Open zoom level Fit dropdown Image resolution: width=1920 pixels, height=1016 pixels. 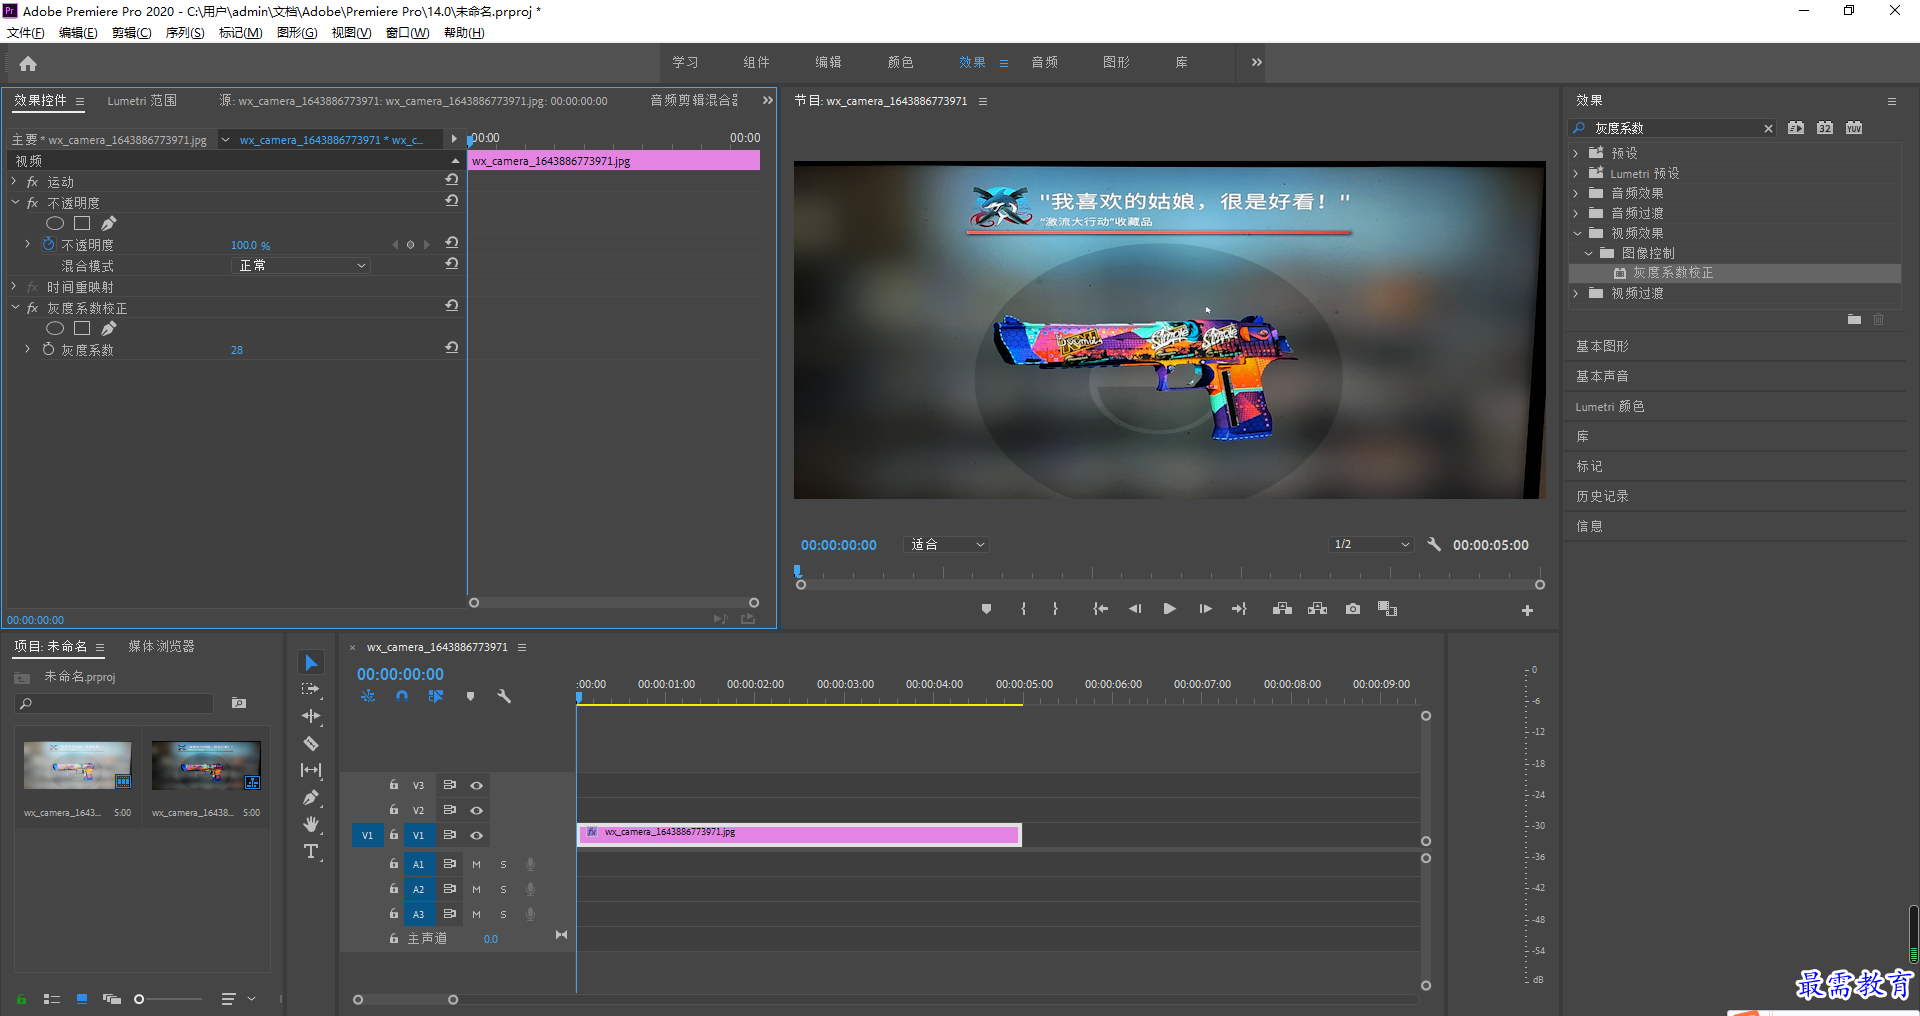click(946, 544)
